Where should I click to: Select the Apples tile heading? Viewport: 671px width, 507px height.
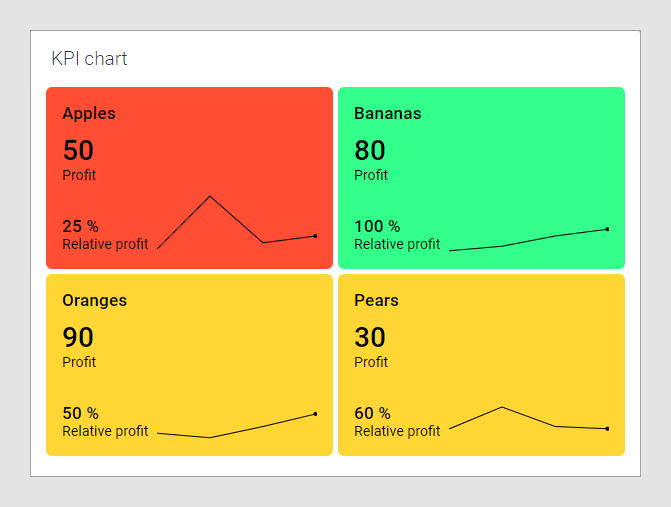pyautogui.click(x=89, y=114)
